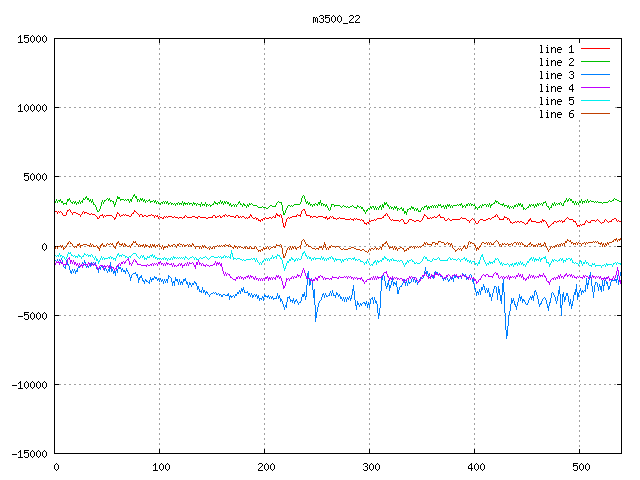Click the 100 tick label on the x-axis
The image size is (640, 480).
pos(160,466)
